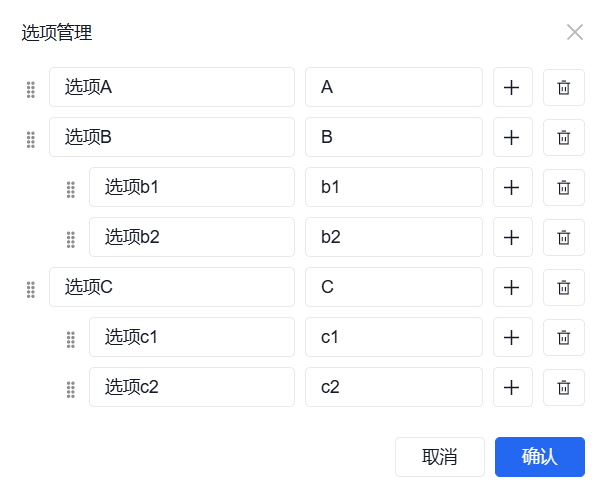607x497 pixels.
Task: Click the 选项B name input field
Action: coord(171,137)
